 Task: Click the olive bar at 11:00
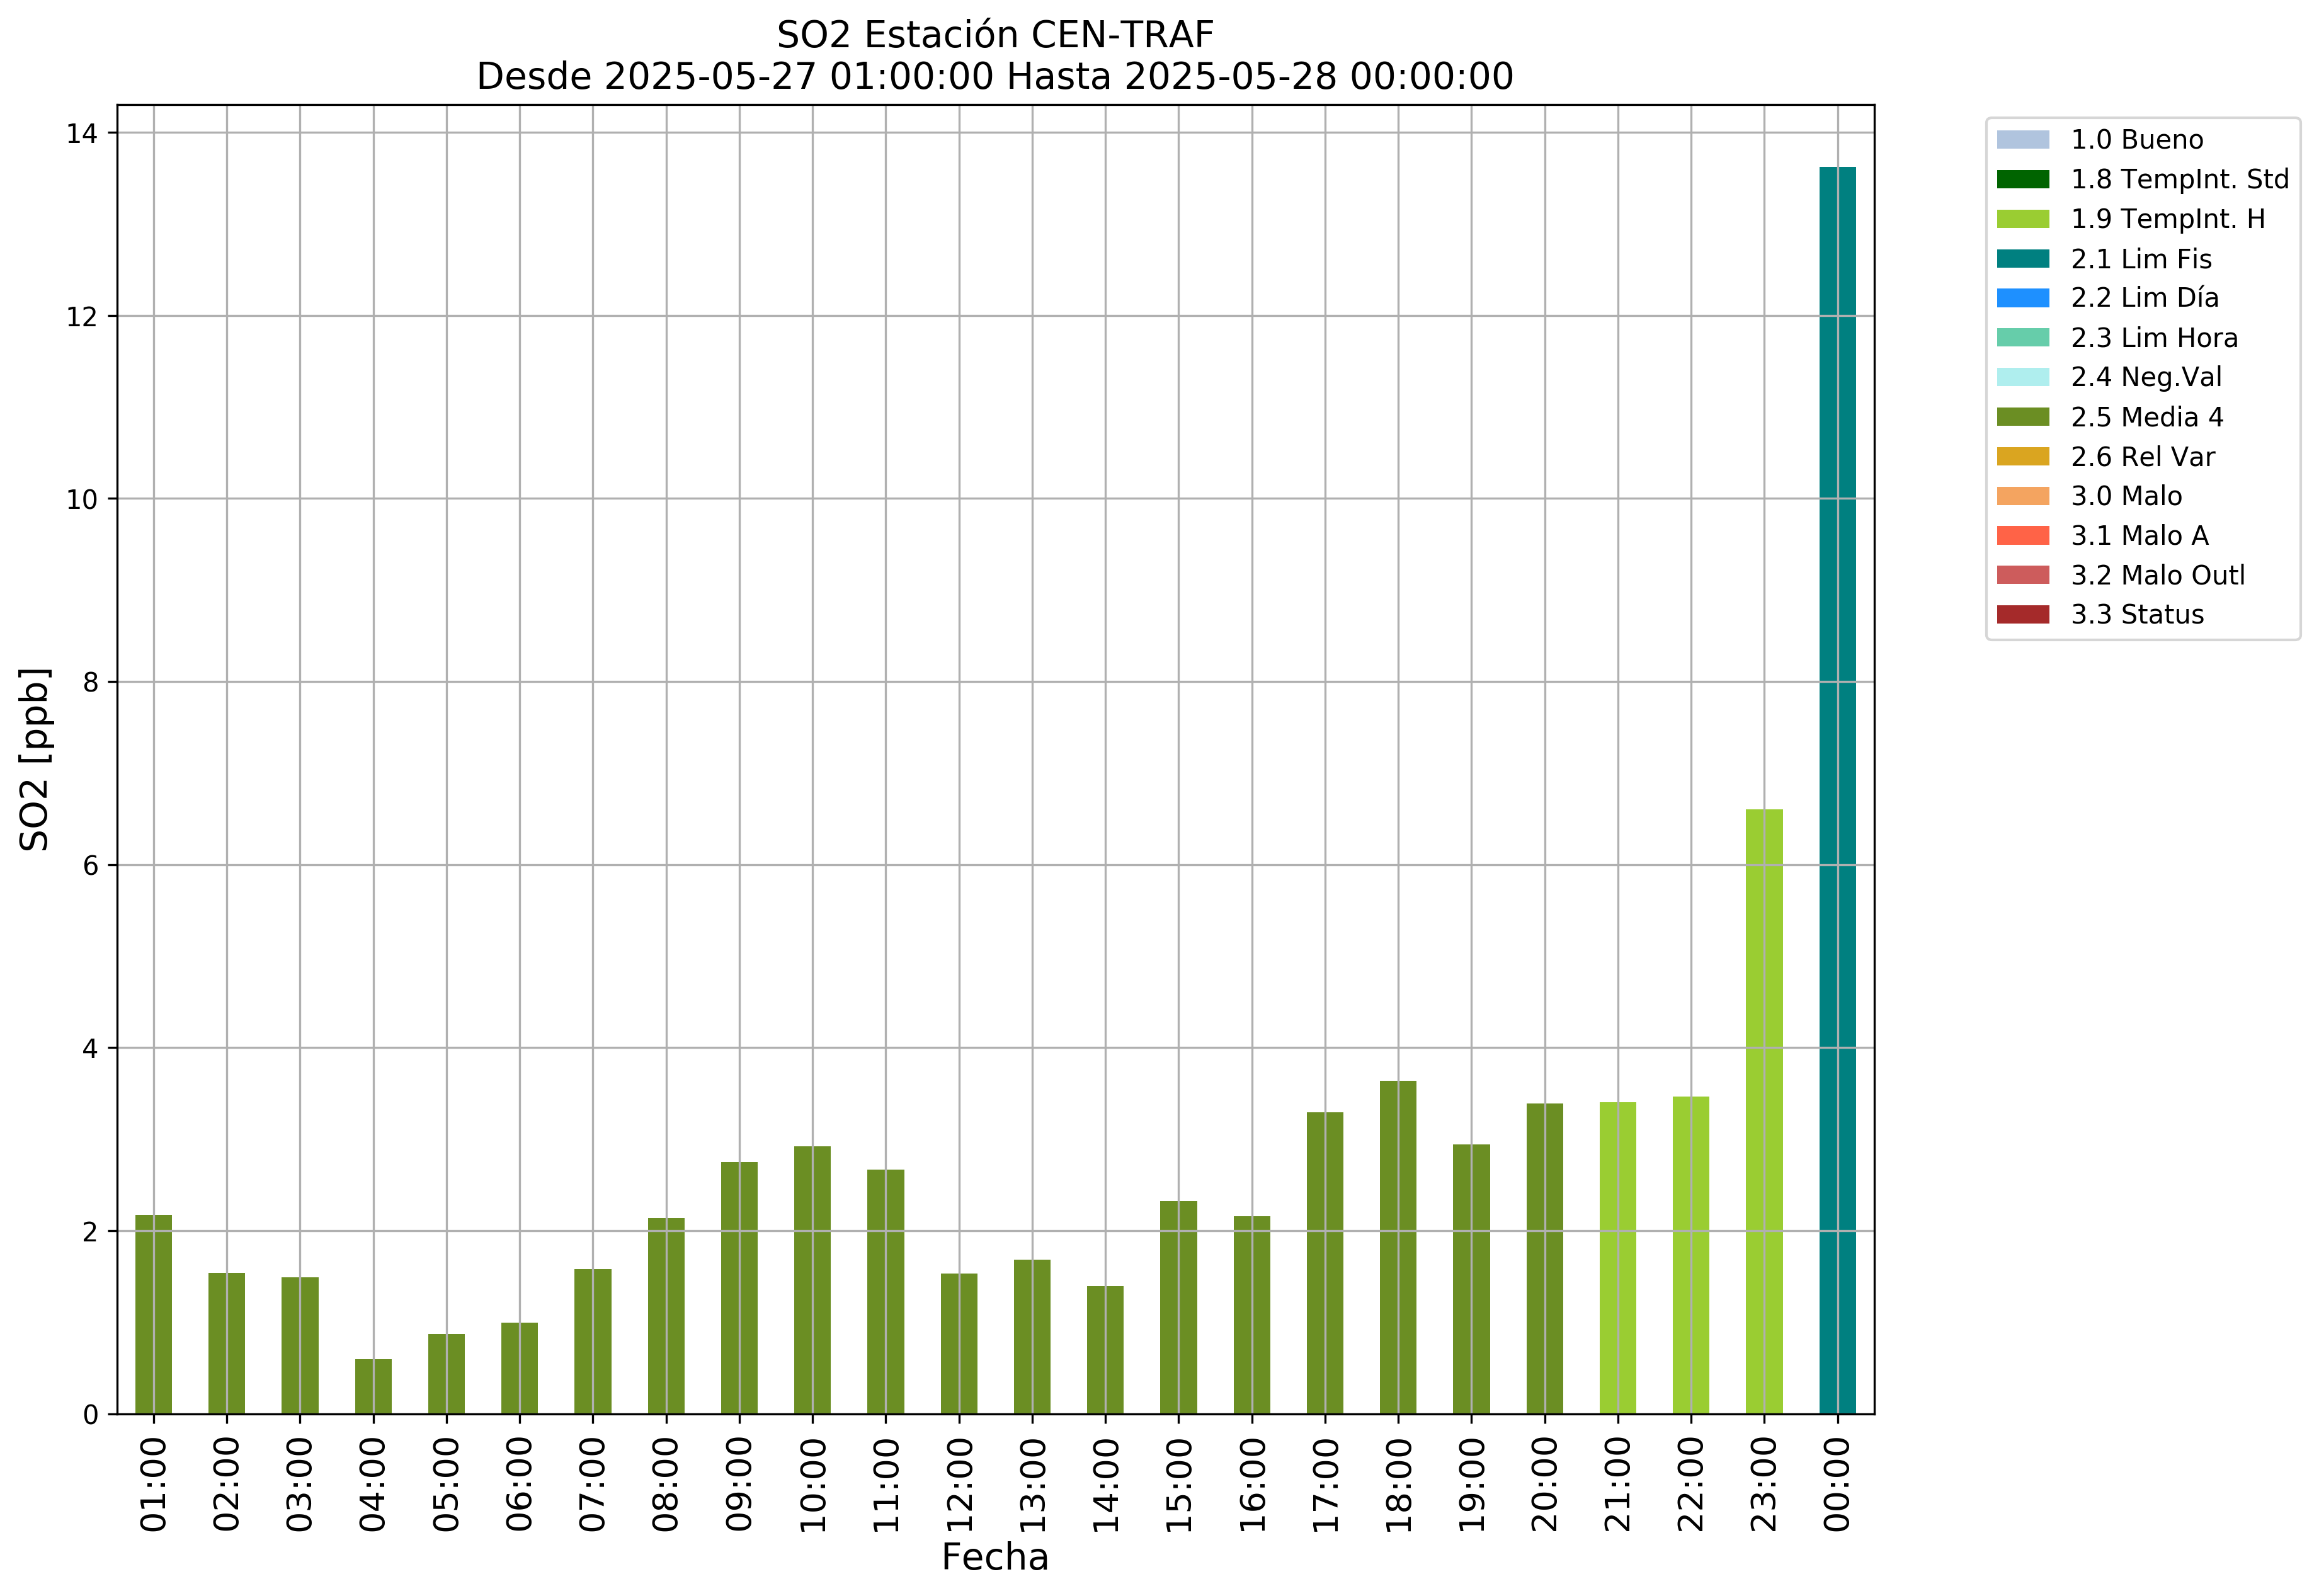pos(886,1292)
